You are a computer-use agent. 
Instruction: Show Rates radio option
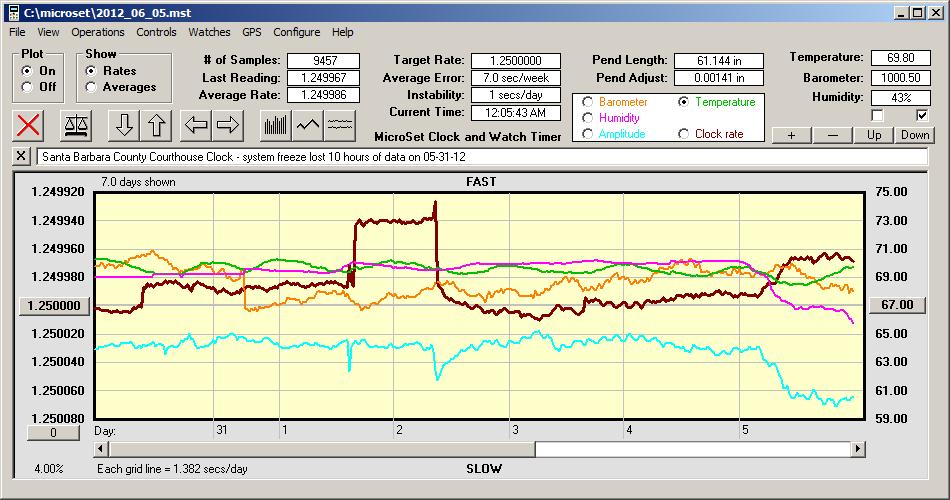click(91, 71)
